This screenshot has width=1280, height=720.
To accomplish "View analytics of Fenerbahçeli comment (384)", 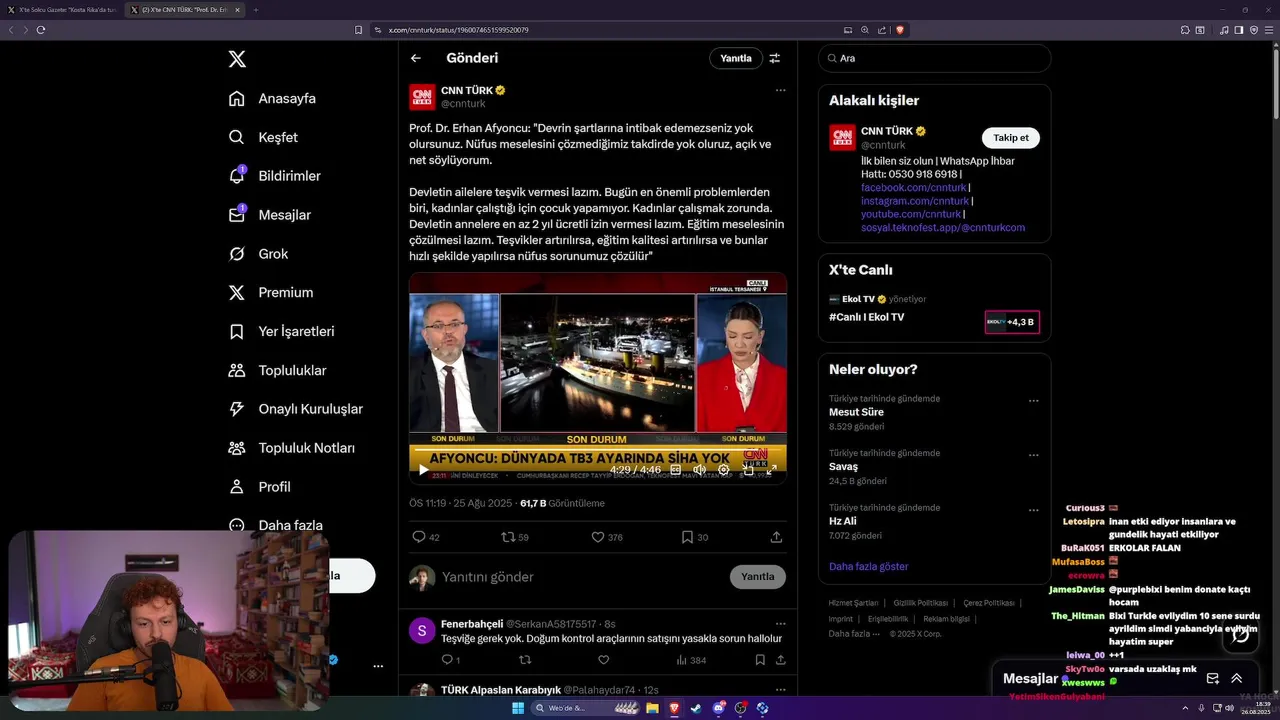I will [692, 660].
